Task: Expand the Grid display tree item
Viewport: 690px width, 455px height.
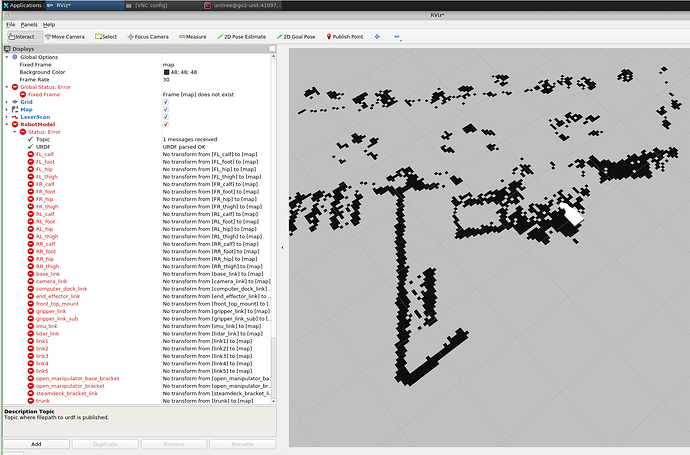Action: tap(6, 101)
